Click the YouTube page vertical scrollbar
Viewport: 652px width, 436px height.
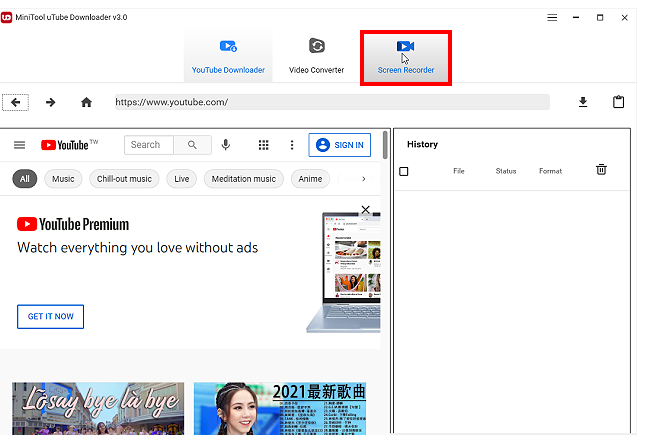[x=385, y=145]
